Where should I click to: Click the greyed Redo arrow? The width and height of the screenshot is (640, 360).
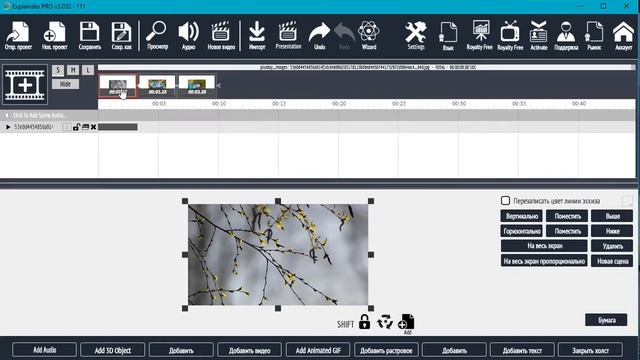coord(344,36)
